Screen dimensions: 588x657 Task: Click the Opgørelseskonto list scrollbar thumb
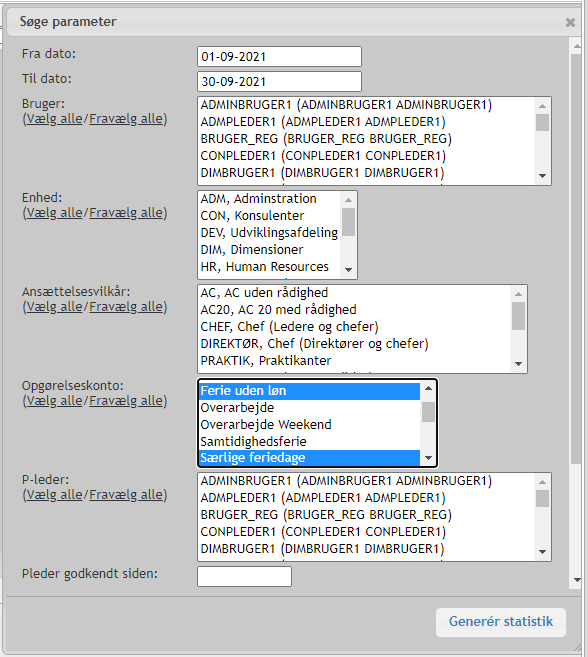(428, 412)
